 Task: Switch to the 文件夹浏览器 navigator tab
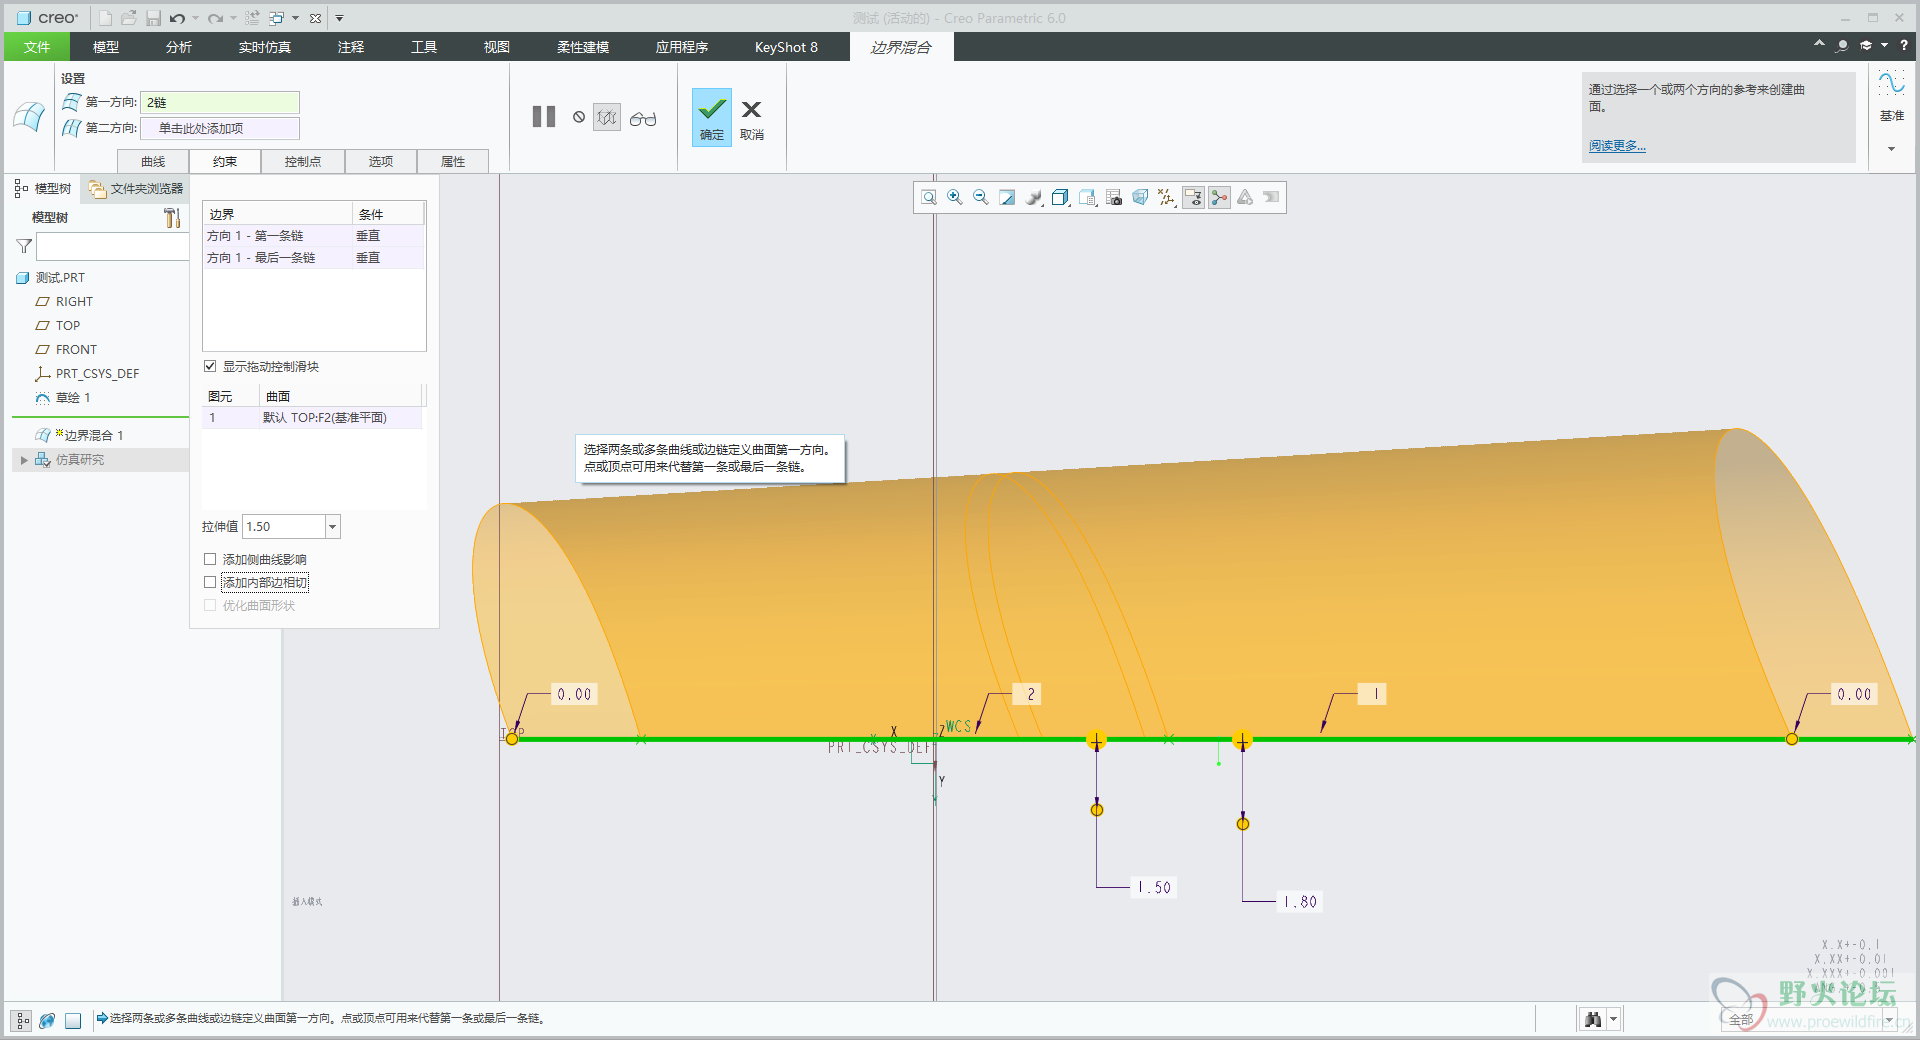pyautogui.click(x=135, y=188)
